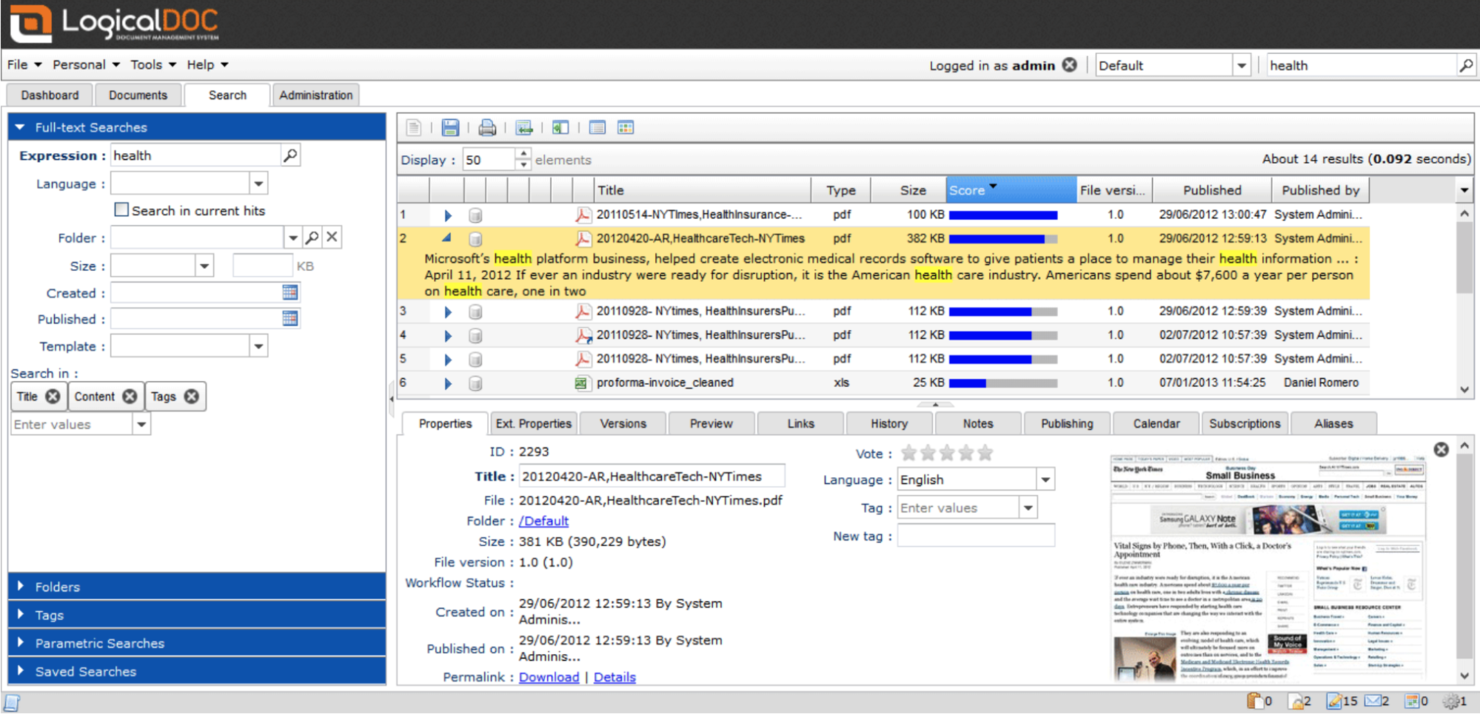Remove the Content search-in chip
Screen dimensions: 1480x714
129,397
